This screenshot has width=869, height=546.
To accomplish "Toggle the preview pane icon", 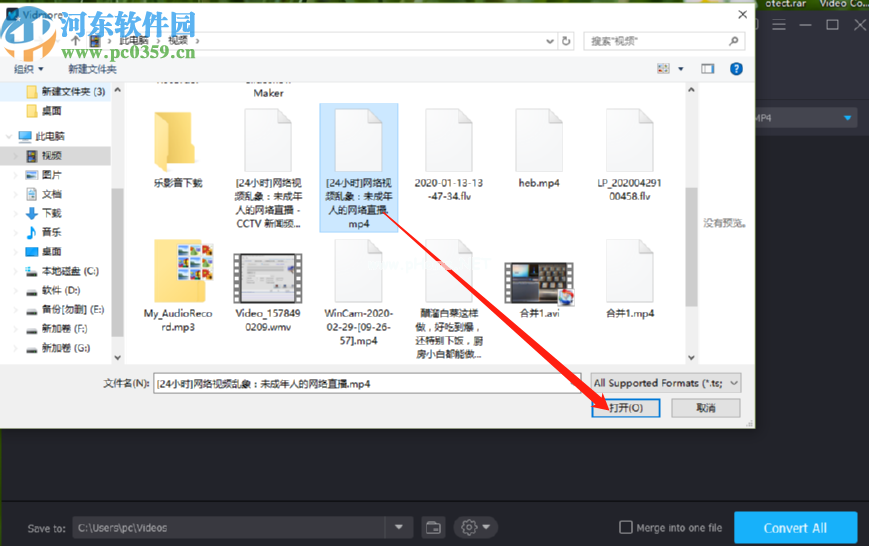I will (708, 69).
